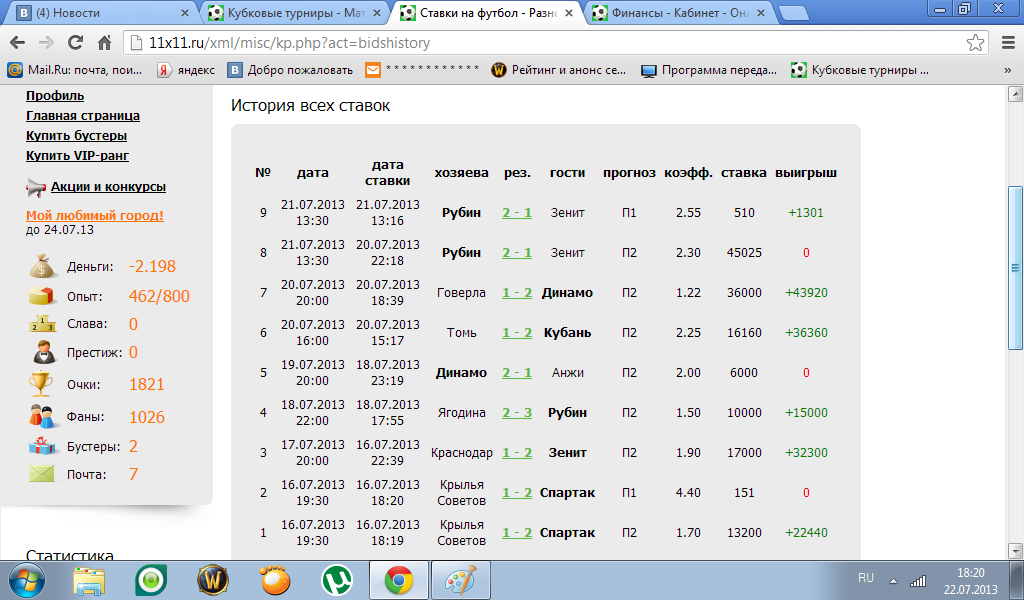Switch input language via RU indicator
The width and height of the screenshot is (1024, 600).
coord(866,578)
